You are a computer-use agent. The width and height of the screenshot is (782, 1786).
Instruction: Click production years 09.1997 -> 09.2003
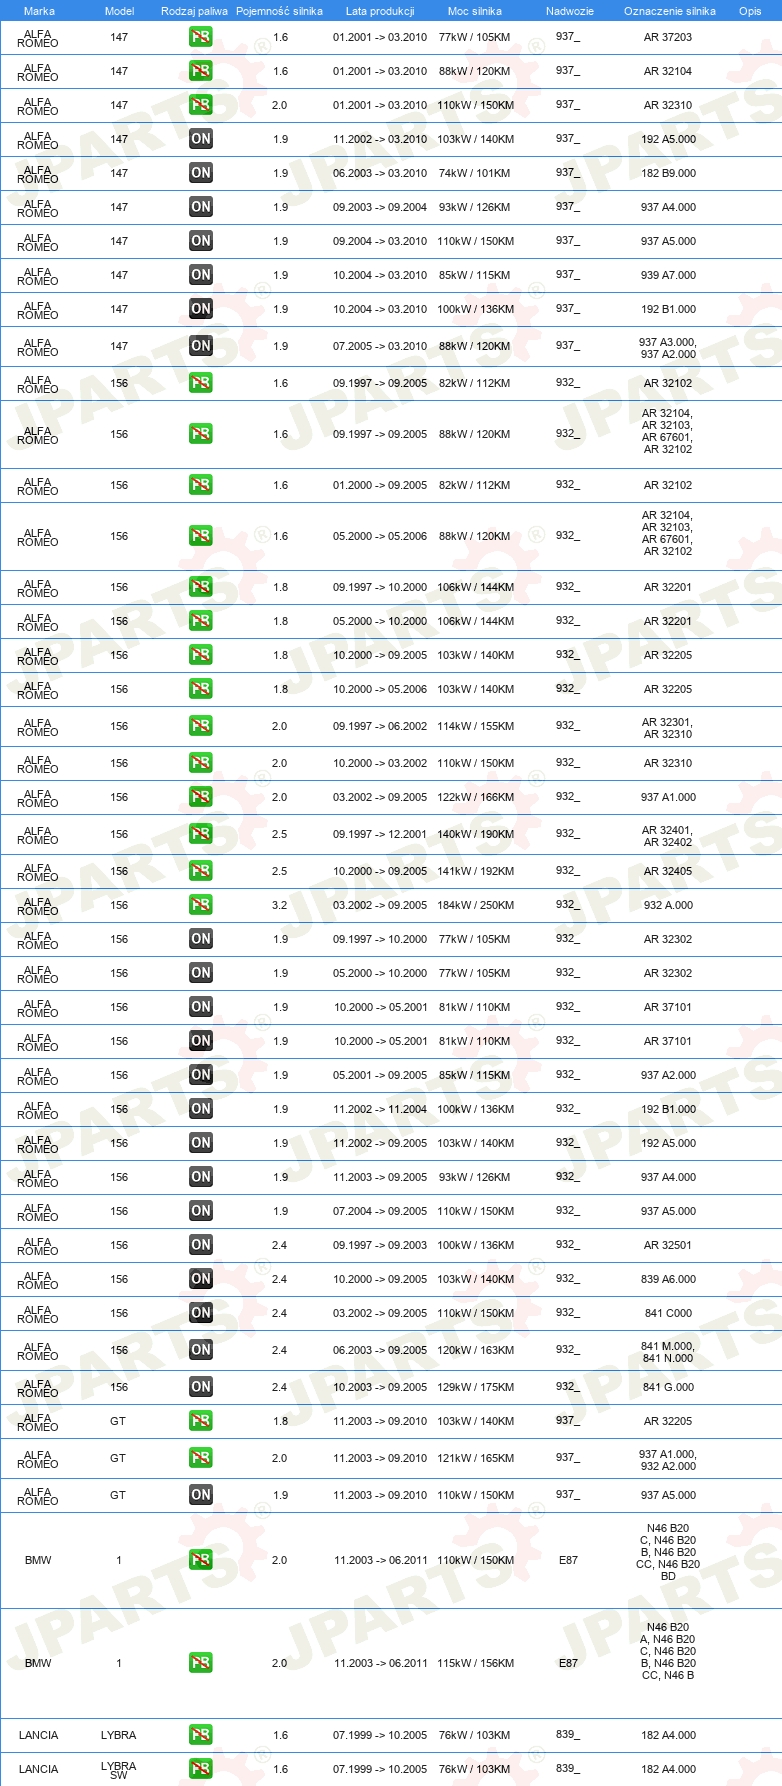pyautogui.click(x=380, y=1245)
